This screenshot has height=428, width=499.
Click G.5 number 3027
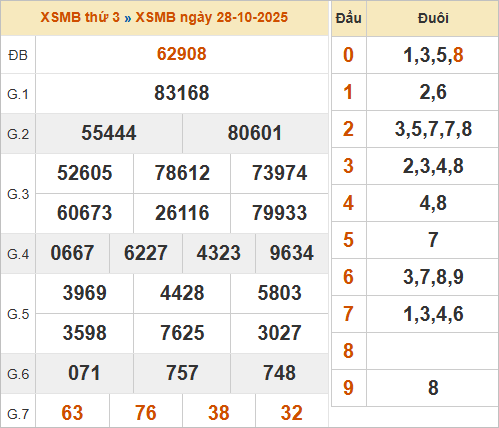[x=279, y=333]
